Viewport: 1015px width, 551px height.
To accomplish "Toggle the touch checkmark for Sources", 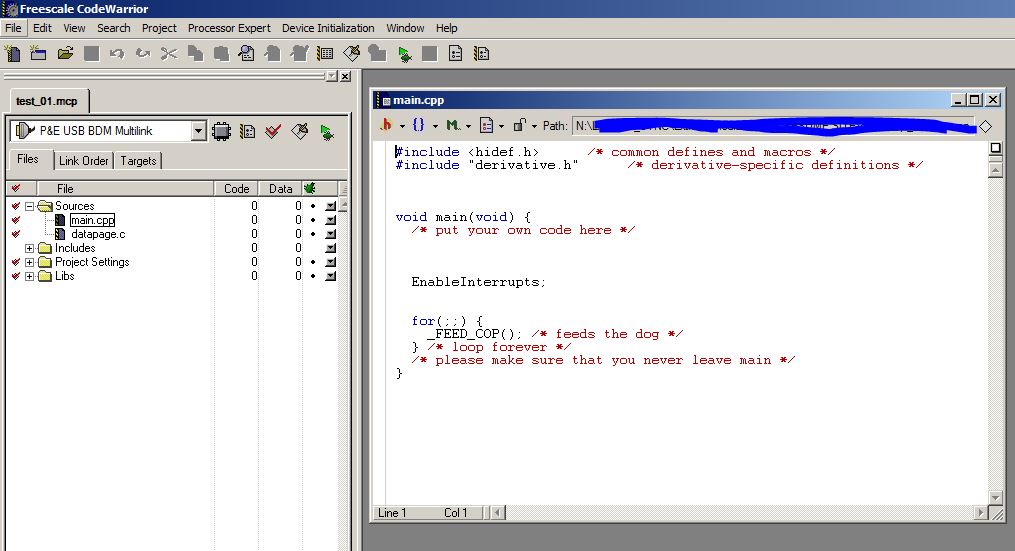I will click(x=16, y=206).
